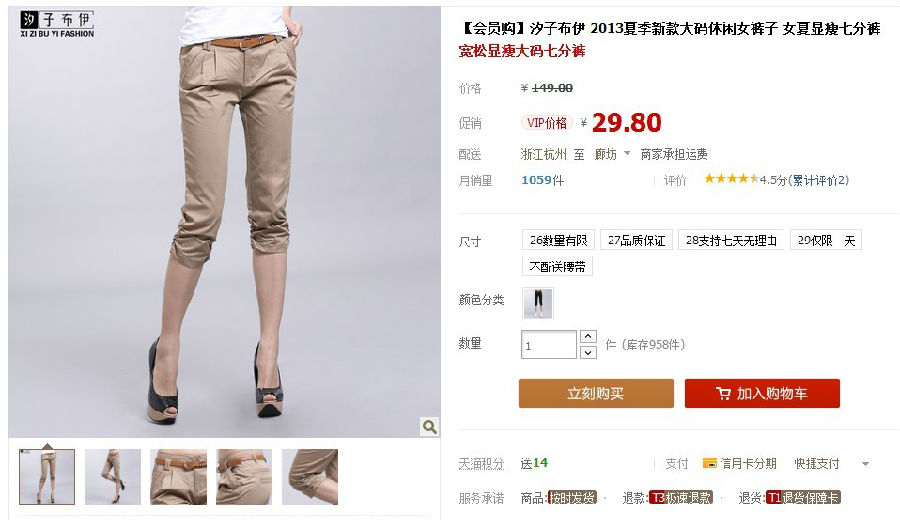Expand the payment methods dropdown arrow

tap(866, 464)
